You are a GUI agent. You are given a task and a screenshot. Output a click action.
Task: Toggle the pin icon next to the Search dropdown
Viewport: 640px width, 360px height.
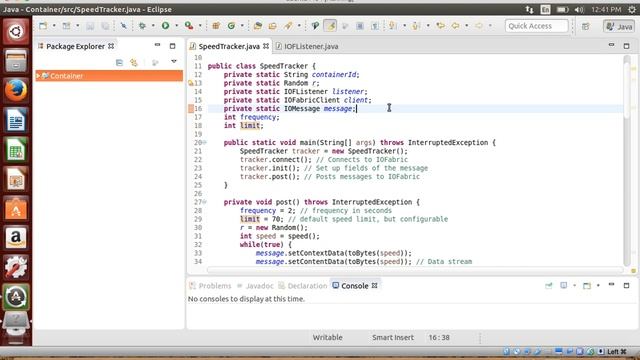pyautogui.click(x=315, y=26)
